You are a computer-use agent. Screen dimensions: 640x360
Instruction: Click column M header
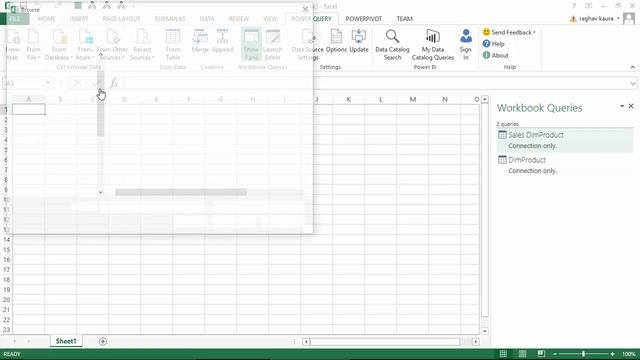pyautogui.click(x=413, y=99)
